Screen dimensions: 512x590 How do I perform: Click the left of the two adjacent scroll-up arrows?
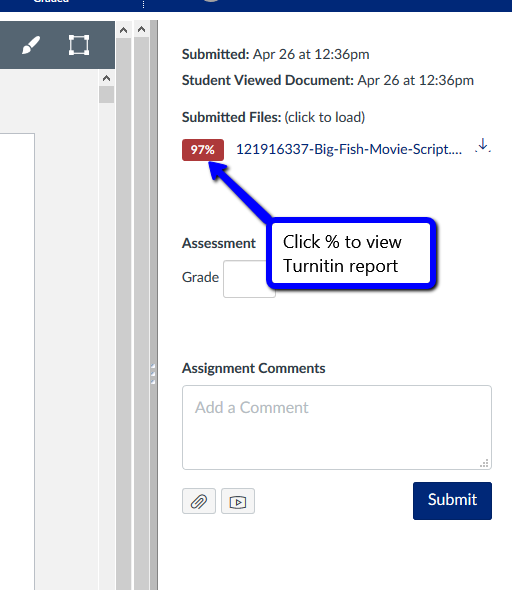point(123,30)
